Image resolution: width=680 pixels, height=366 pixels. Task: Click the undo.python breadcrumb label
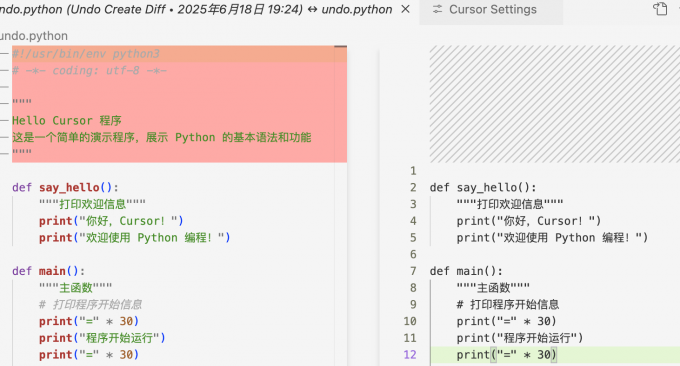(34, 36)
